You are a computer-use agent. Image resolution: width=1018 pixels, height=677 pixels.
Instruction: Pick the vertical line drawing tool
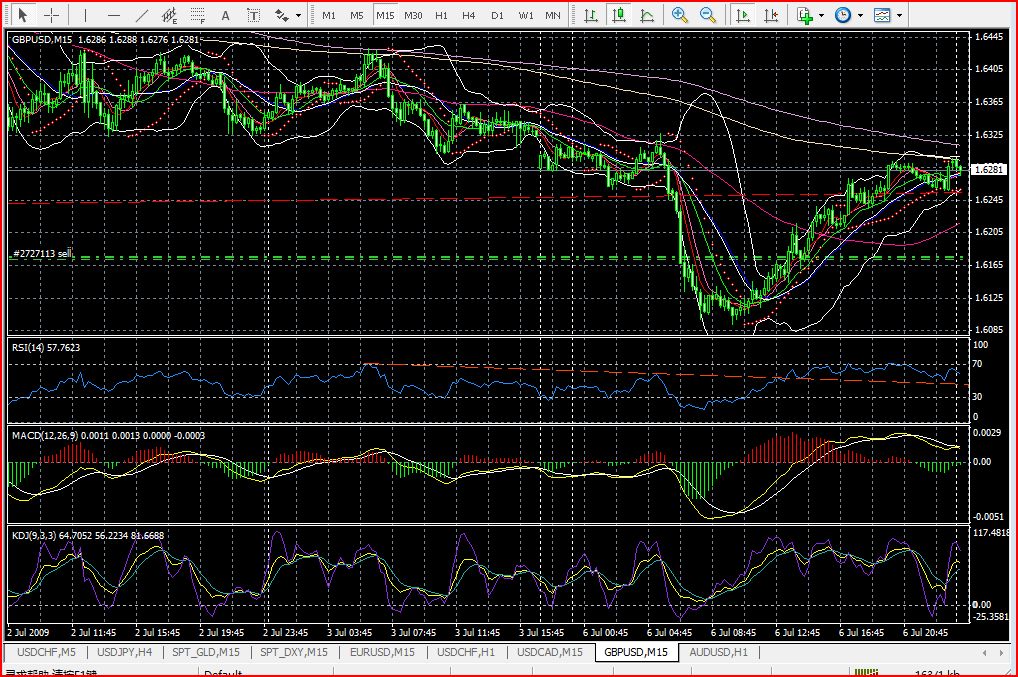point(85,15)
